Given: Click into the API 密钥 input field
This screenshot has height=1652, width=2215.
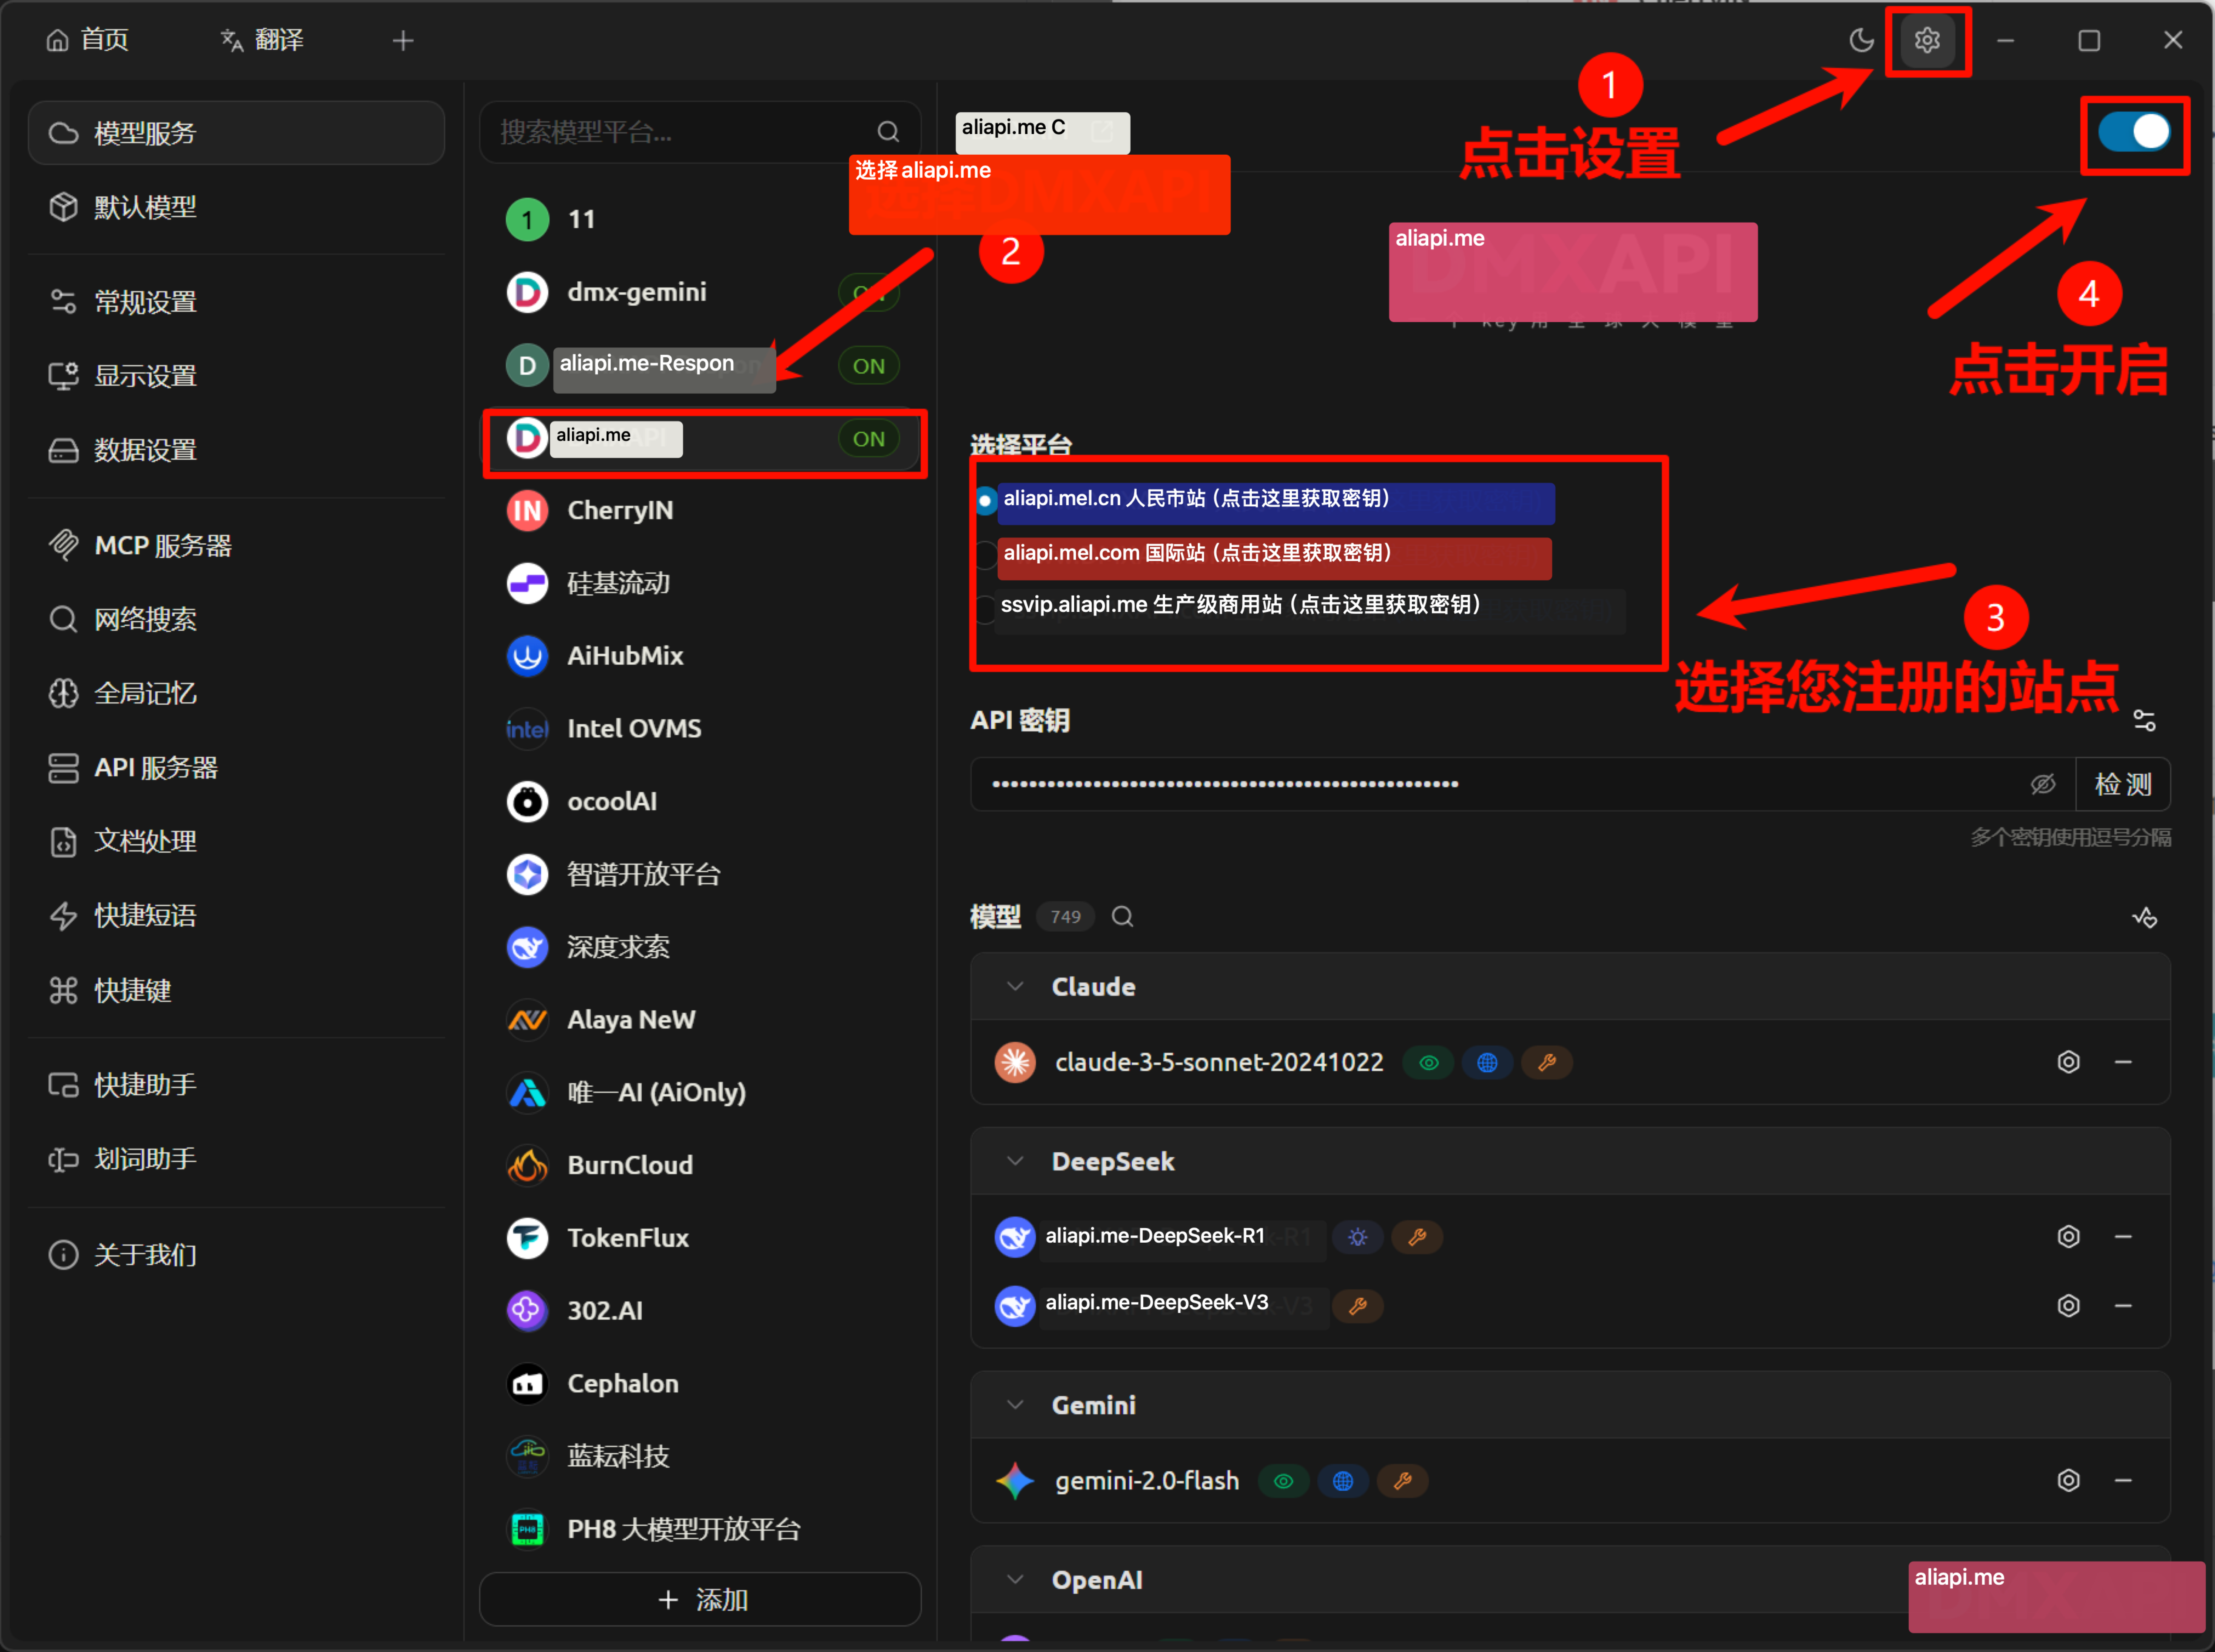Looking at the screenshot, I should click(x=1523, y=785).
